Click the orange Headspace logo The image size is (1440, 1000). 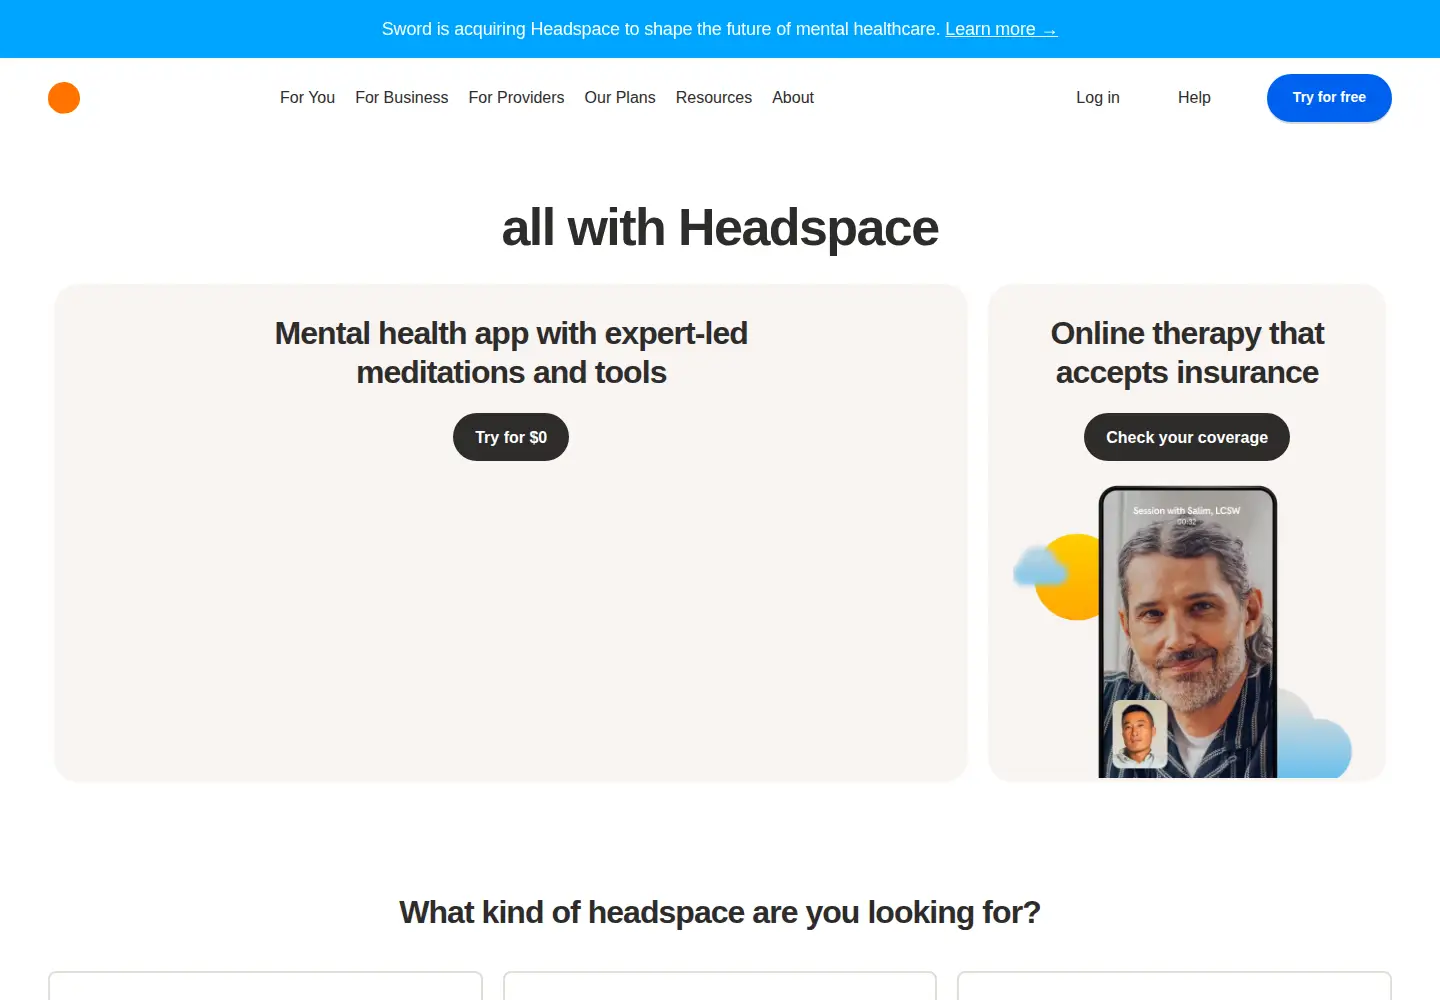64,98
